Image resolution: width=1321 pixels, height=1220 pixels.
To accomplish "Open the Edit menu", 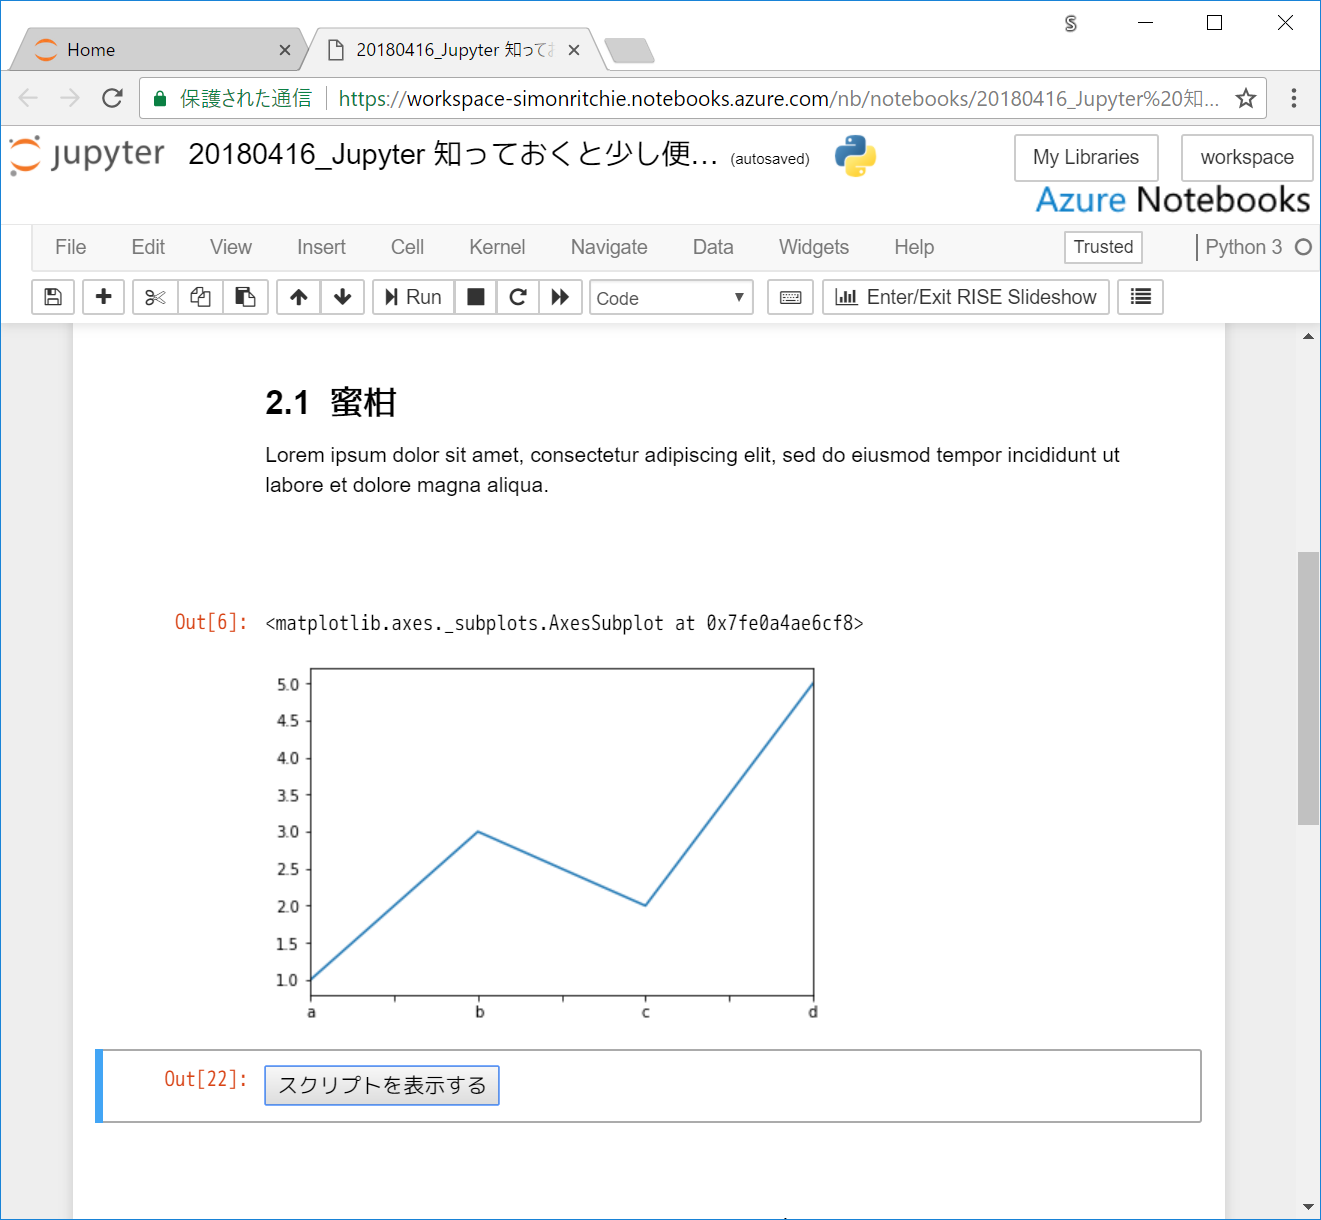I will pyautogui.click(x=148, y=247).
